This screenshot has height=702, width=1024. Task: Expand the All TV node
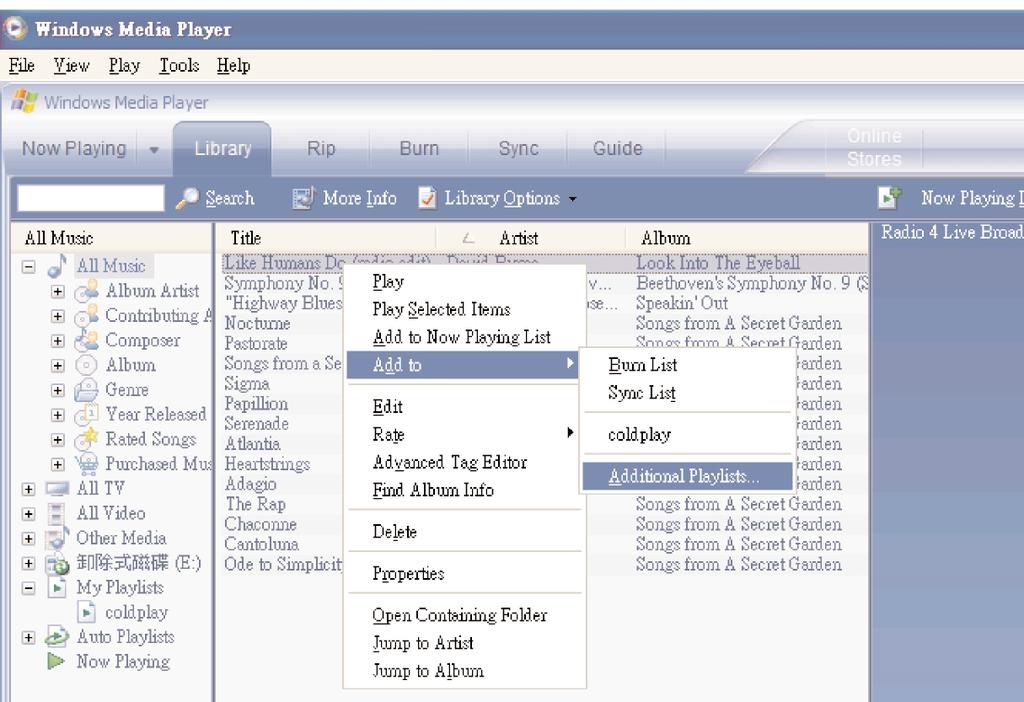click(x=28, y=489)
